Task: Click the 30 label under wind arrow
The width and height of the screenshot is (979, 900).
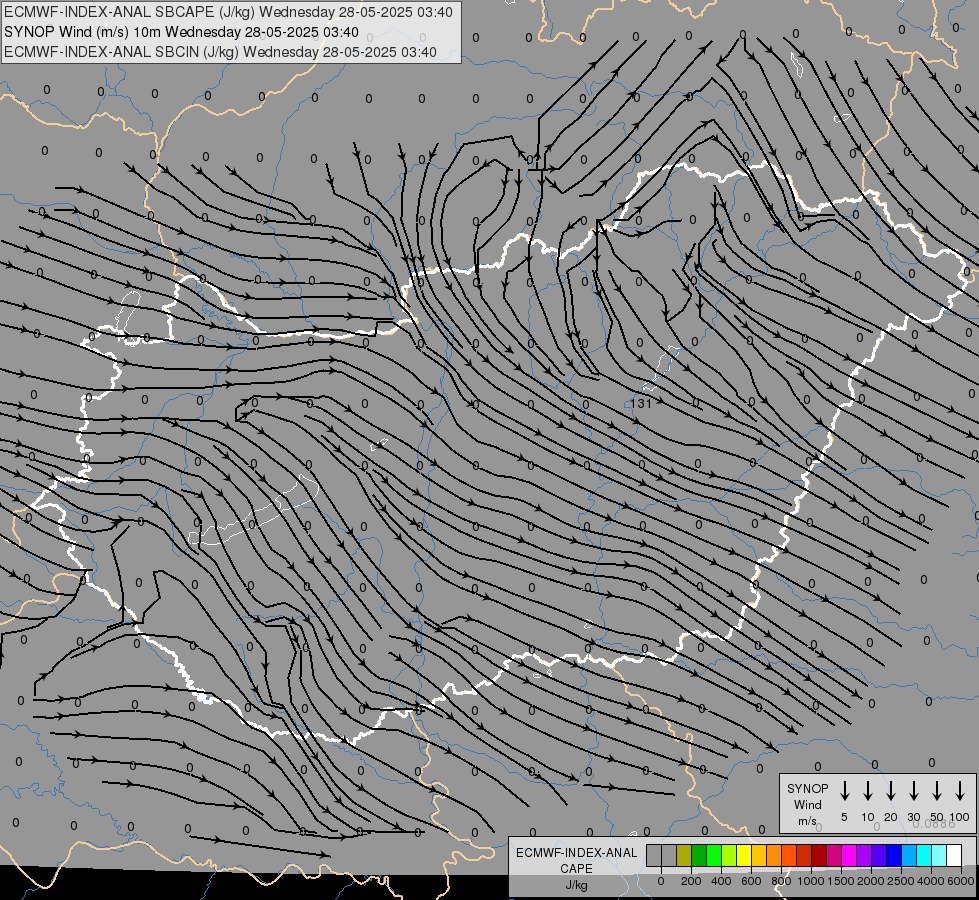Action: coord(913,817)
